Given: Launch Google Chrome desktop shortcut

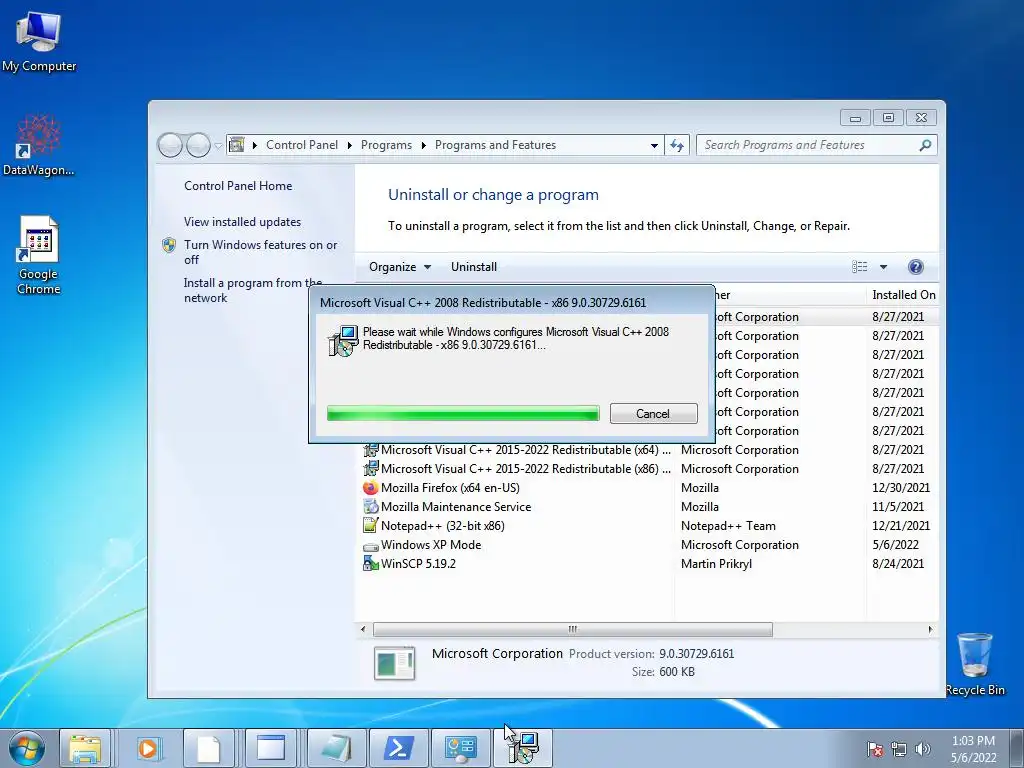Looking at the screenshot, I should pyautogui.click(x=39, y=255).
